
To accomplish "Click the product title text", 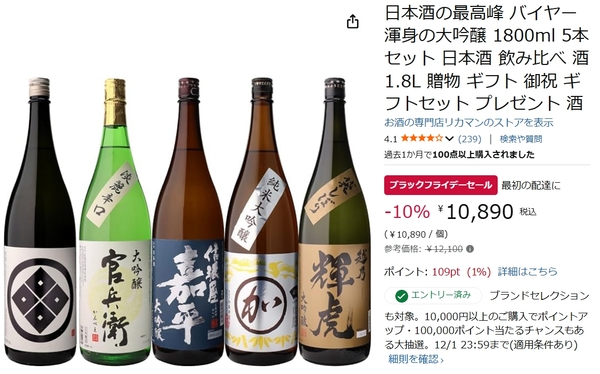I will (486, 59).
